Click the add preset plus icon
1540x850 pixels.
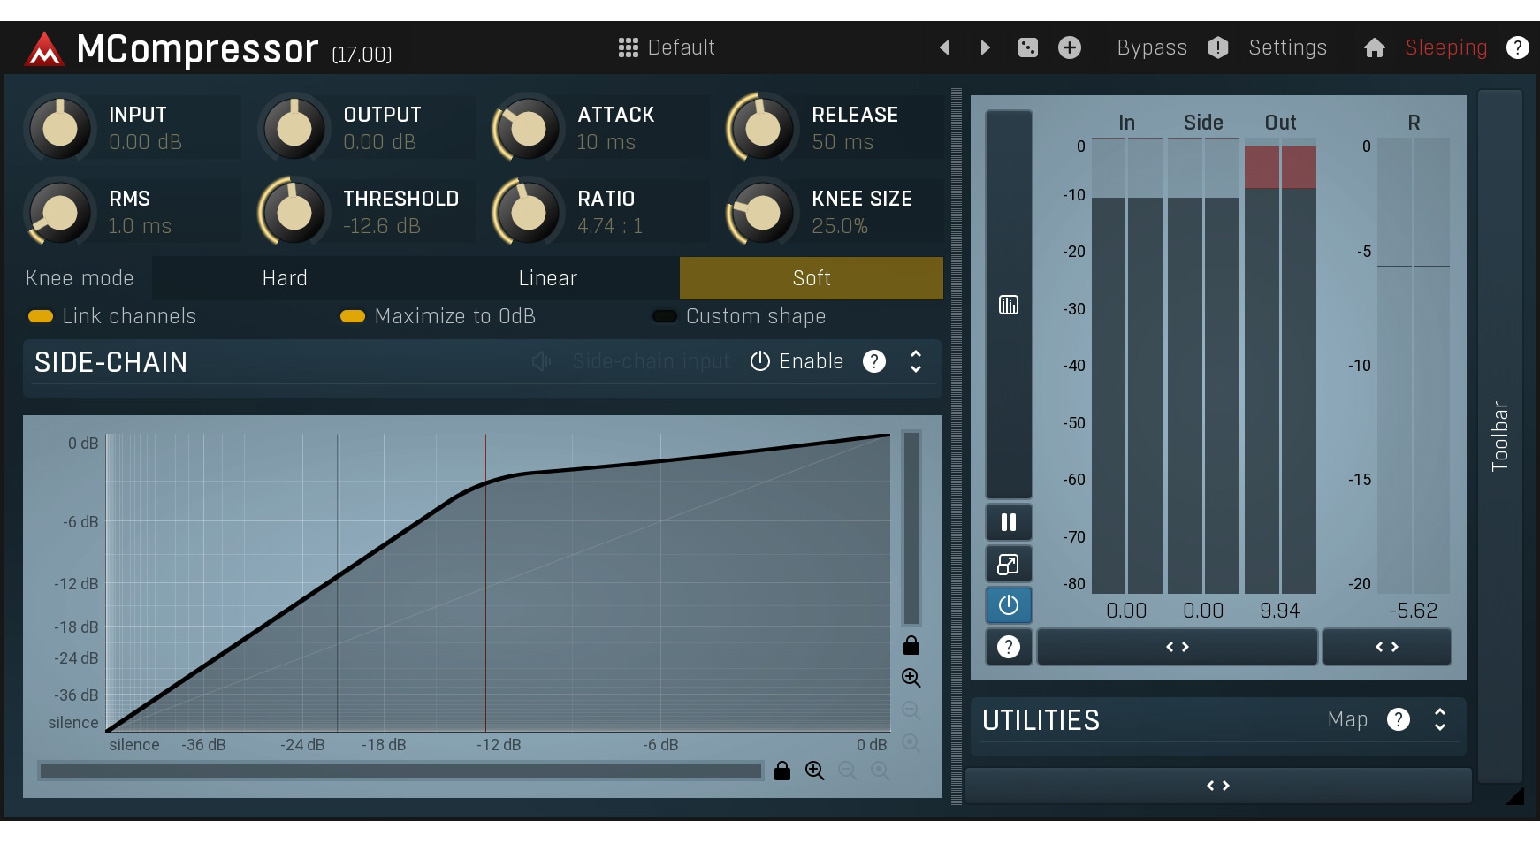(x=1069, y=48)
